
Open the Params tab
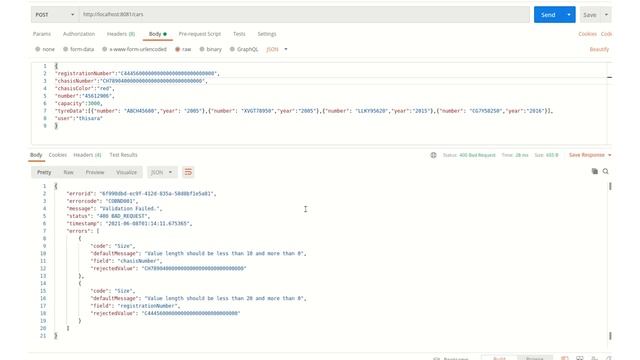(x=42, y=34)
